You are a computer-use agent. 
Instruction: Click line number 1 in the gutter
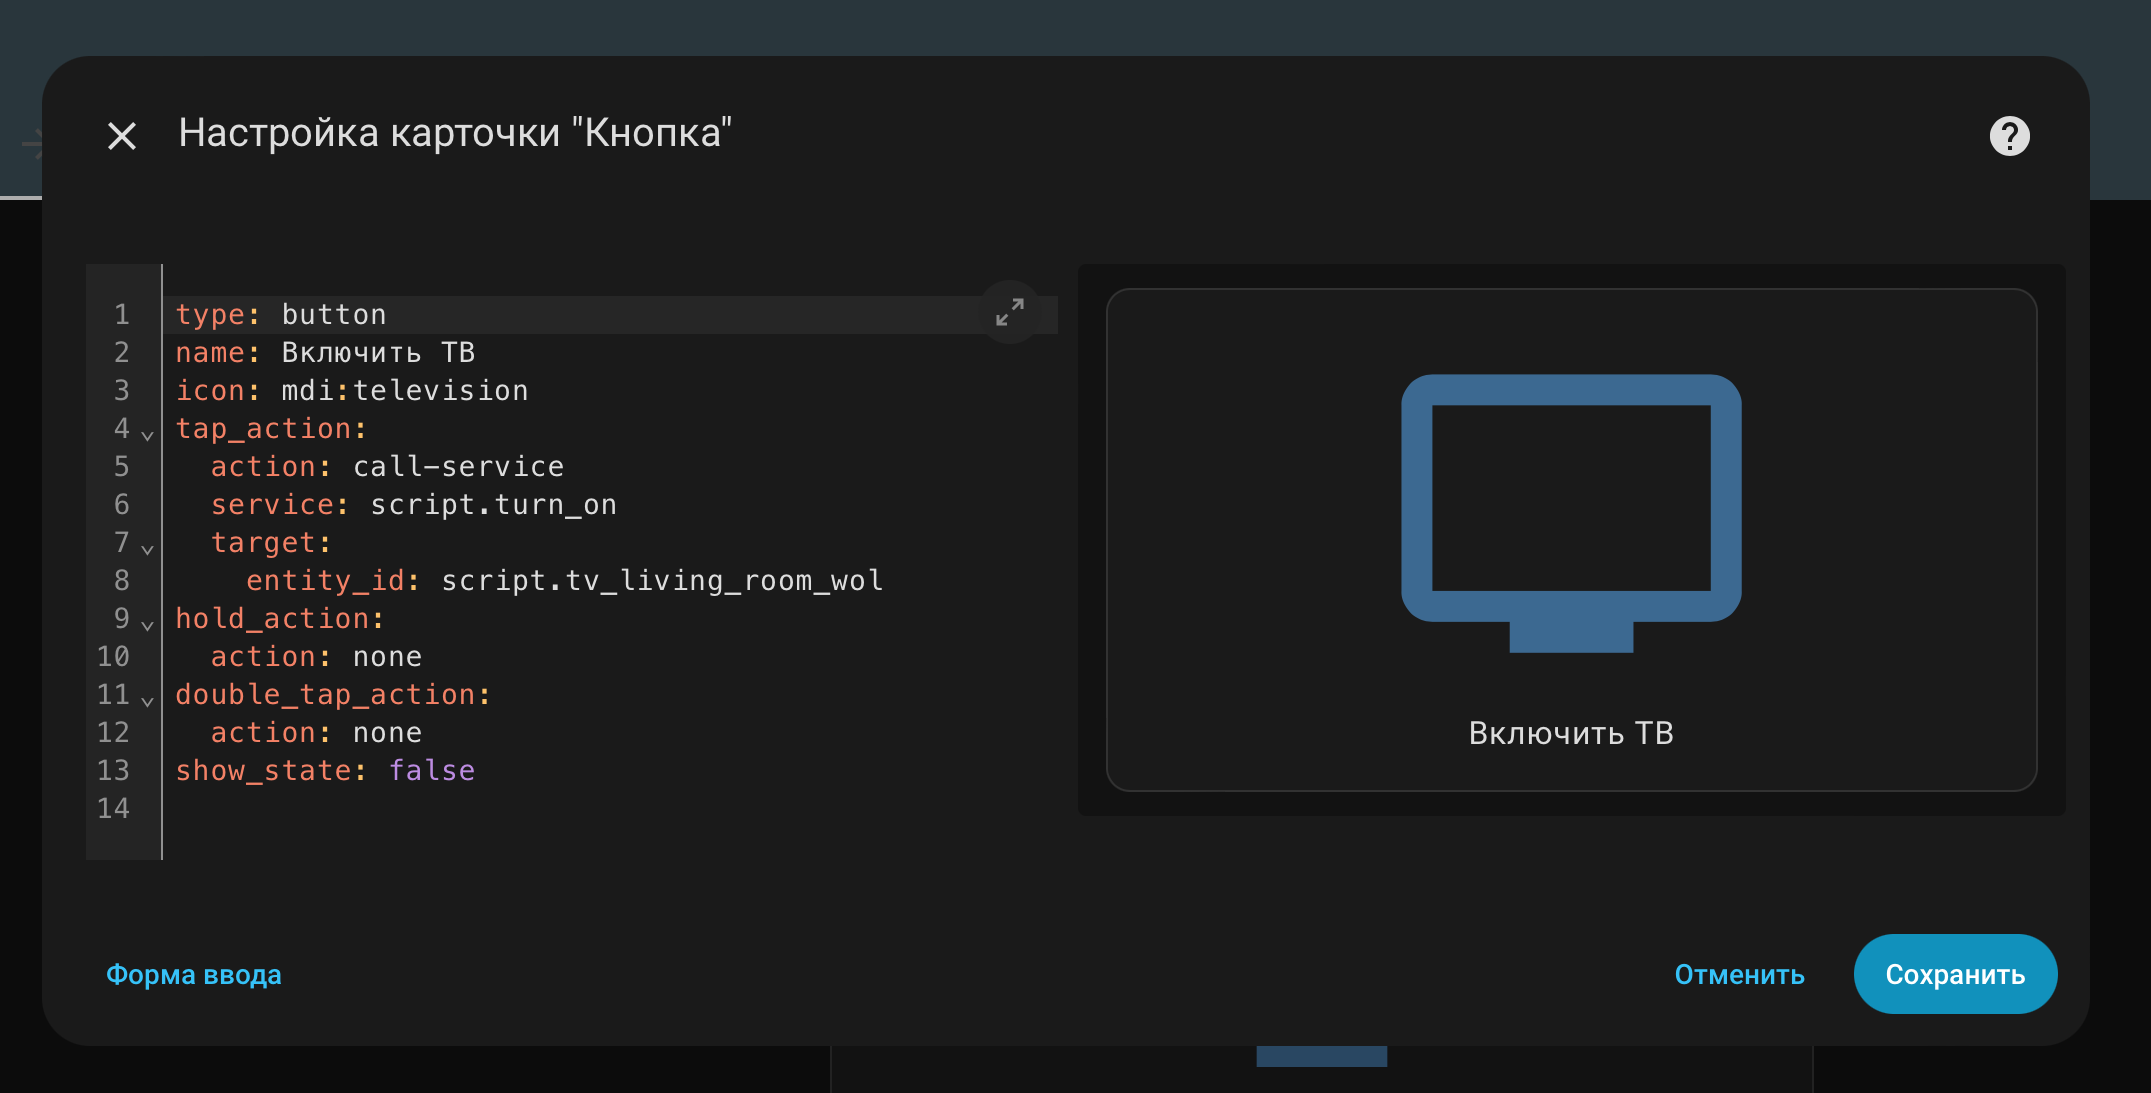(122, 314)
